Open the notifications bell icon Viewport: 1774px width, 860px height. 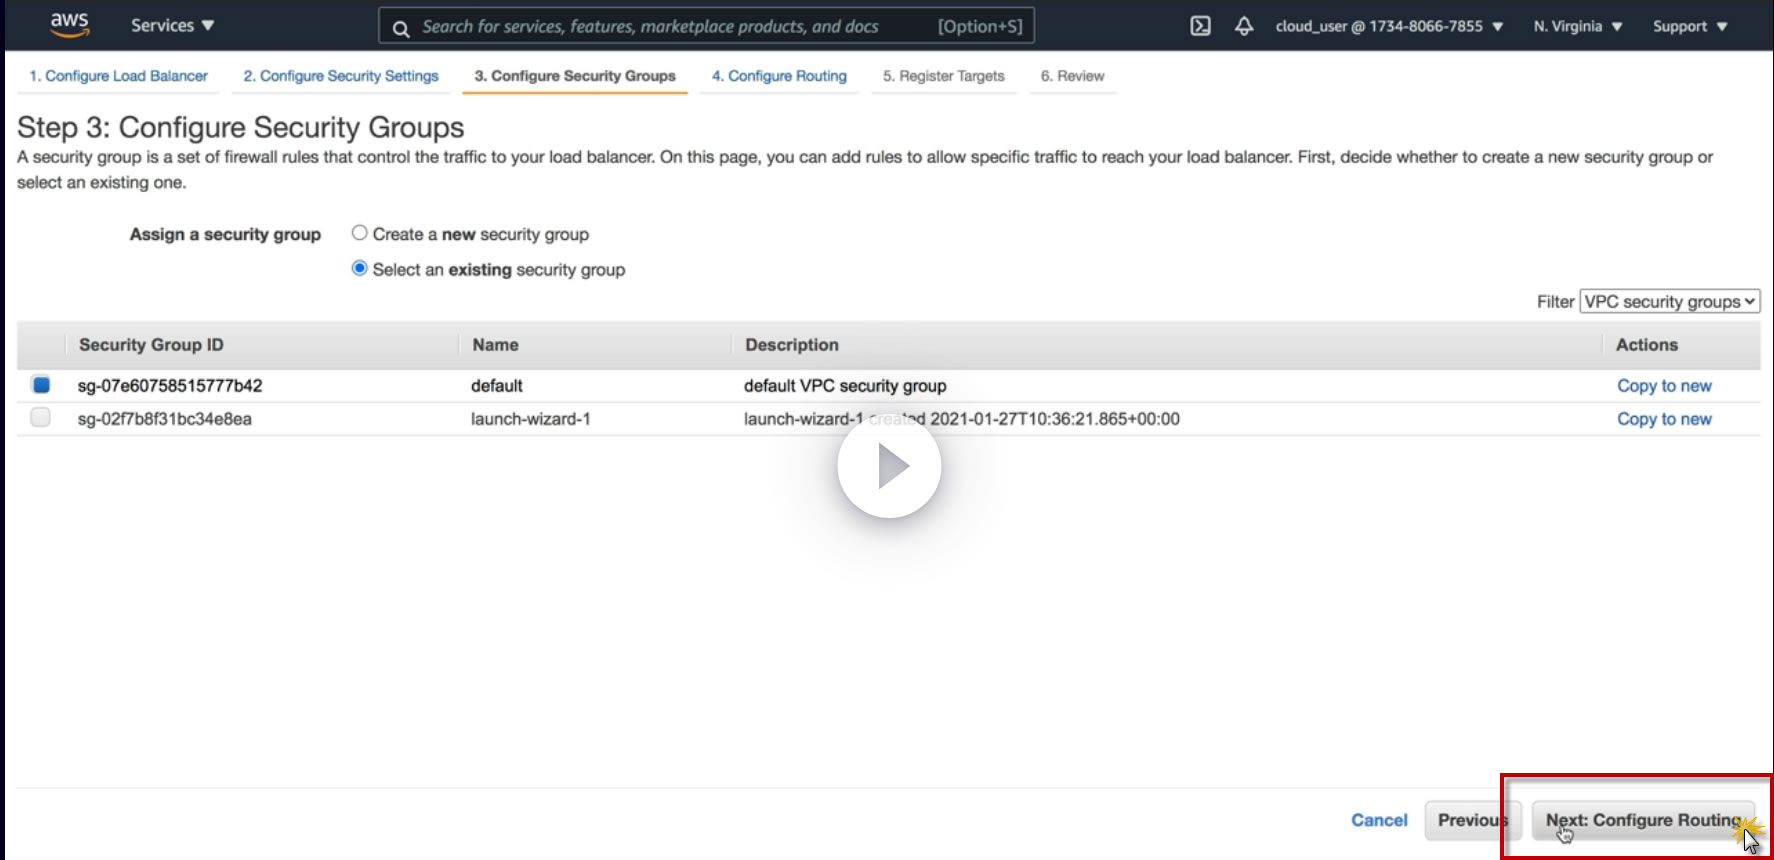tap(1243, 26)
